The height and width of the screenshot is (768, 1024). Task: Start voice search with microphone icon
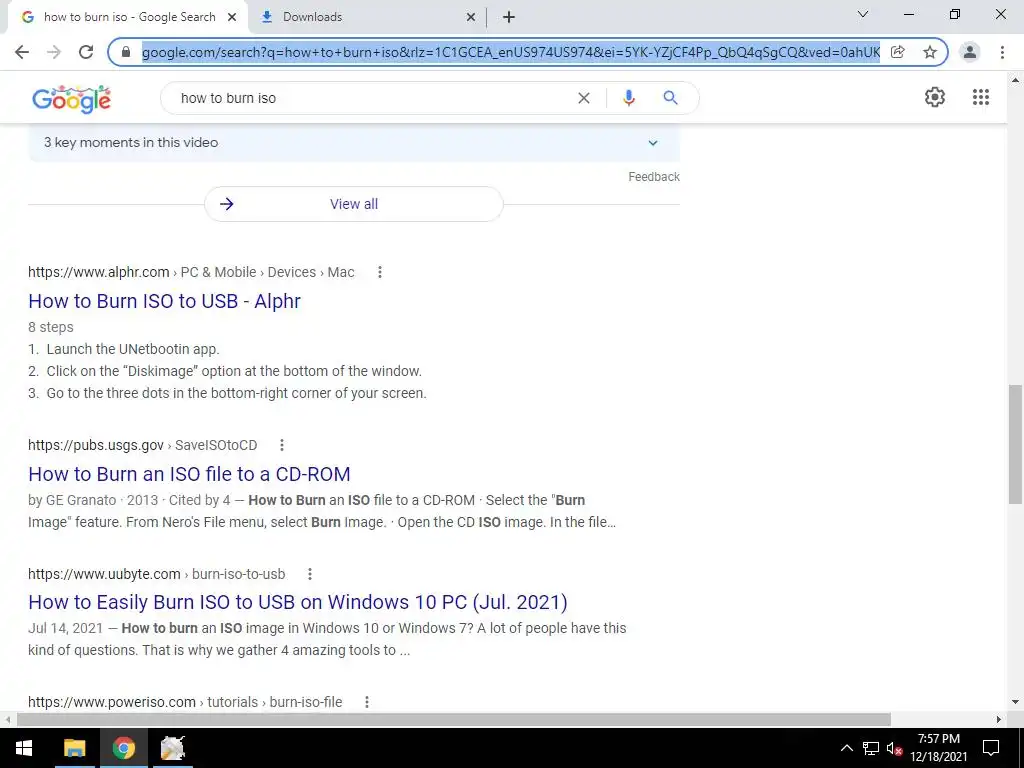pos(628,98)
